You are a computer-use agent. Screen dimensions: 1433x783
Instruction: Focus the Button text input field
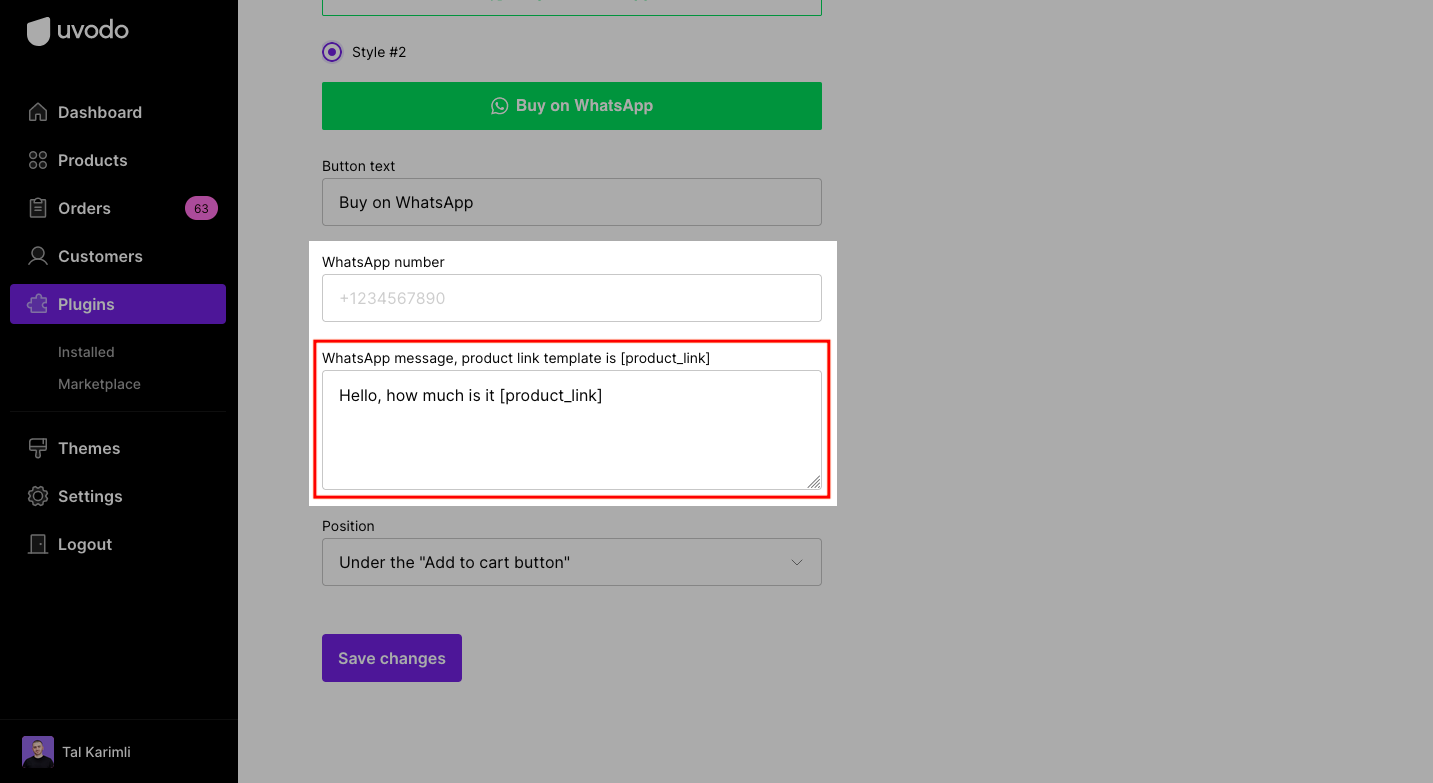572,202
